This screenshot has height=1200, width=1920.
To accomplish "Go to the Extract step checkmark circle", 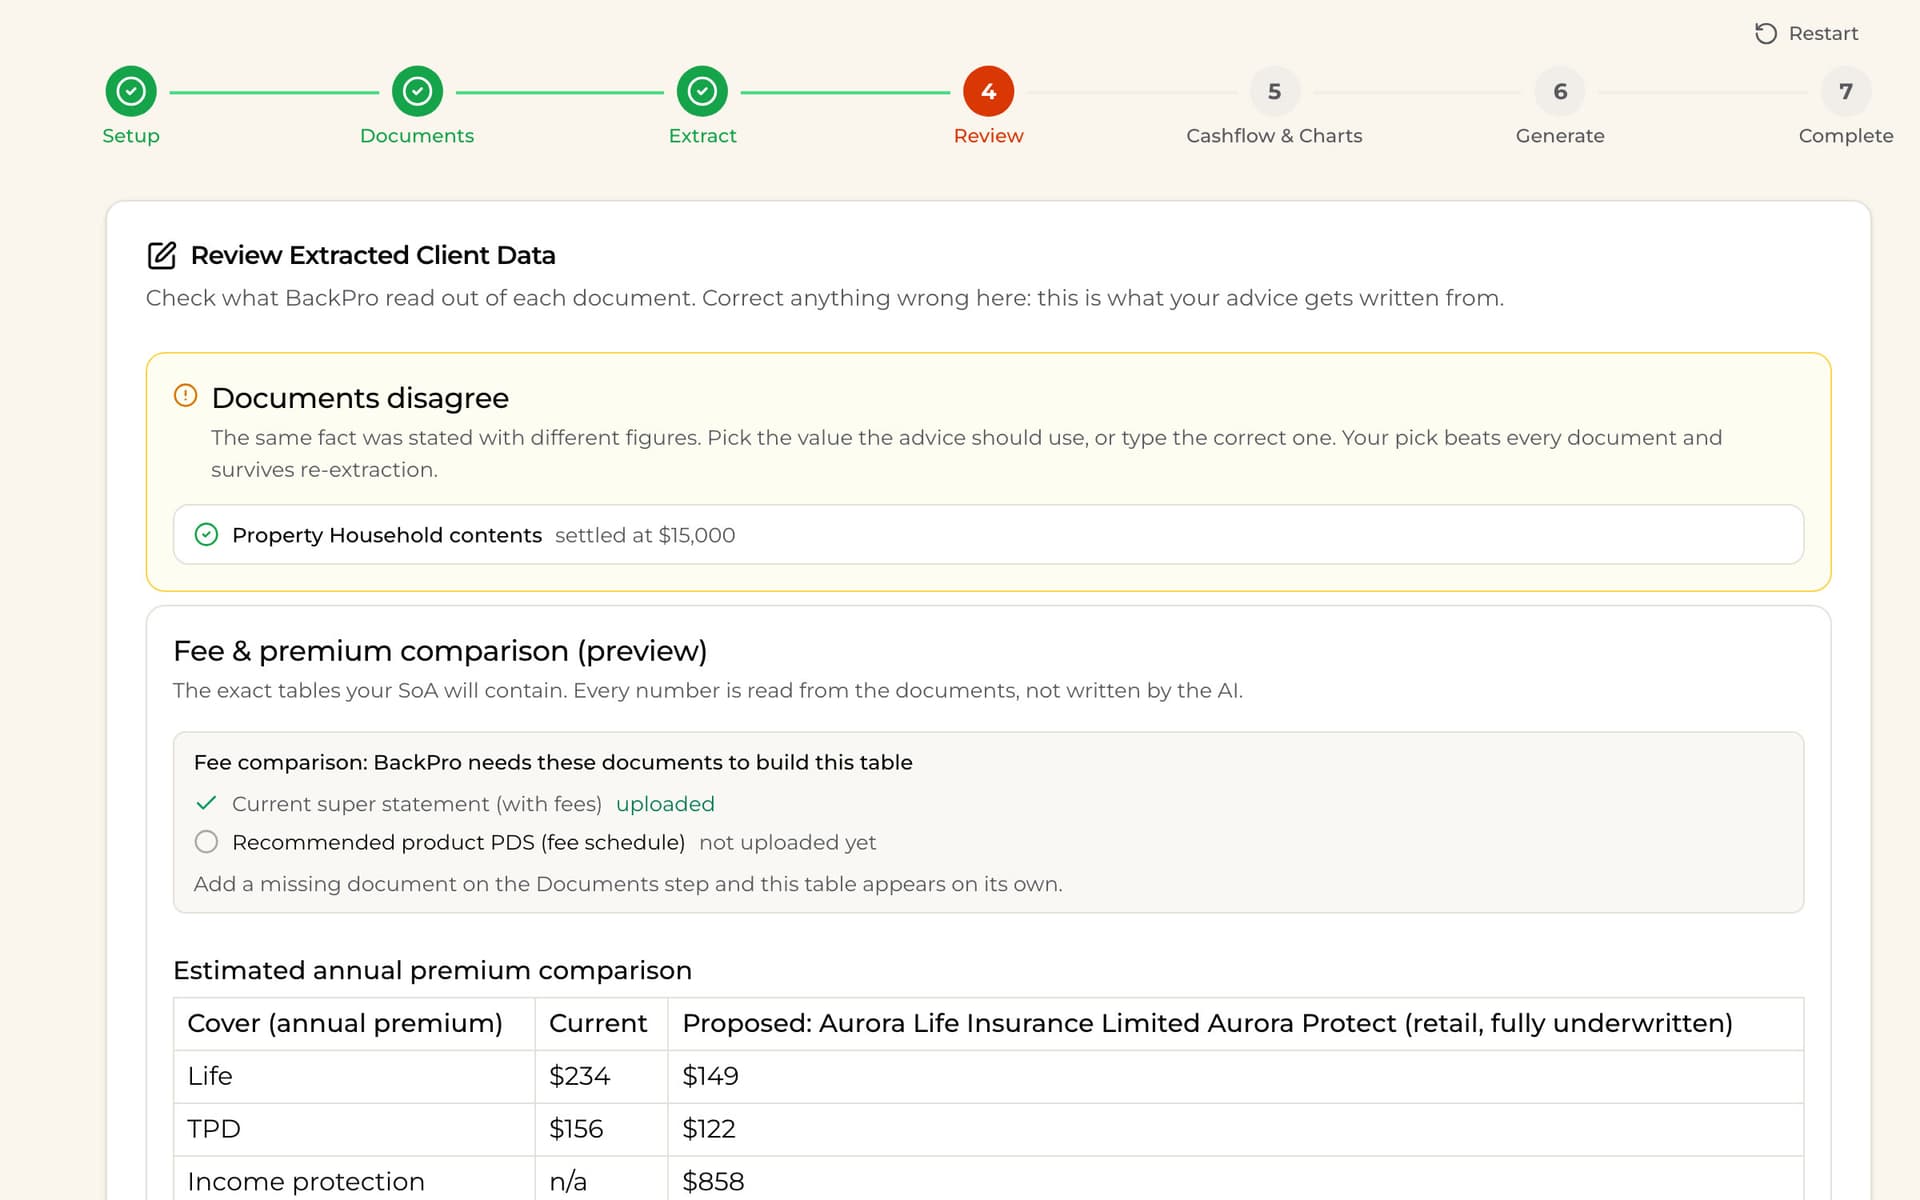I will [702, 91].
